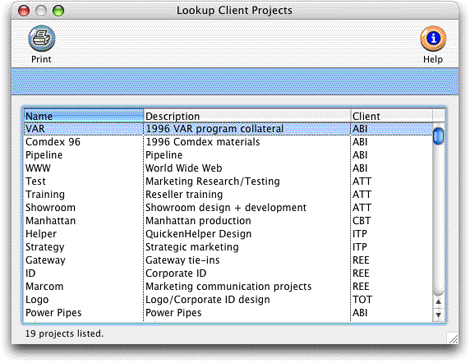Click the green zoom window button

point(58,11)
